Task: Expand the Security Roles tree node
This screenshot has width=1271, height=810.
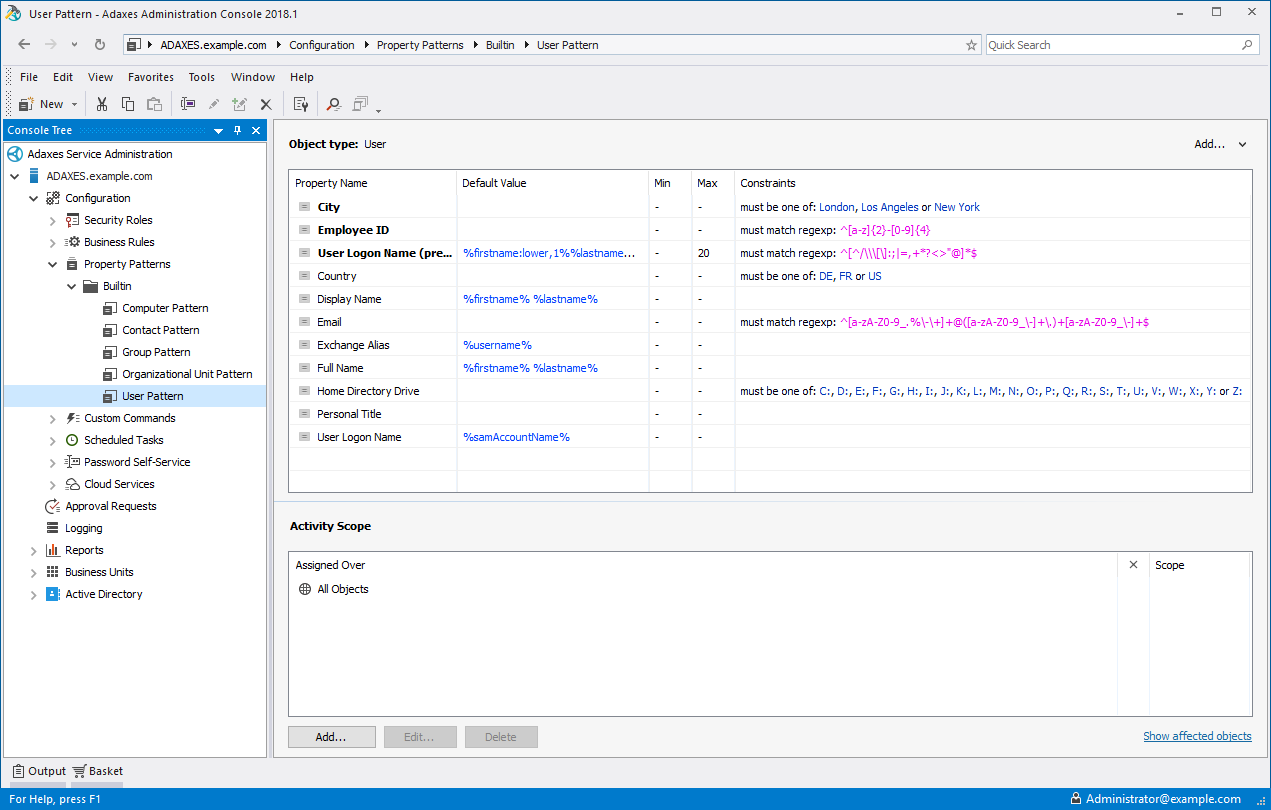Action: 53,220
